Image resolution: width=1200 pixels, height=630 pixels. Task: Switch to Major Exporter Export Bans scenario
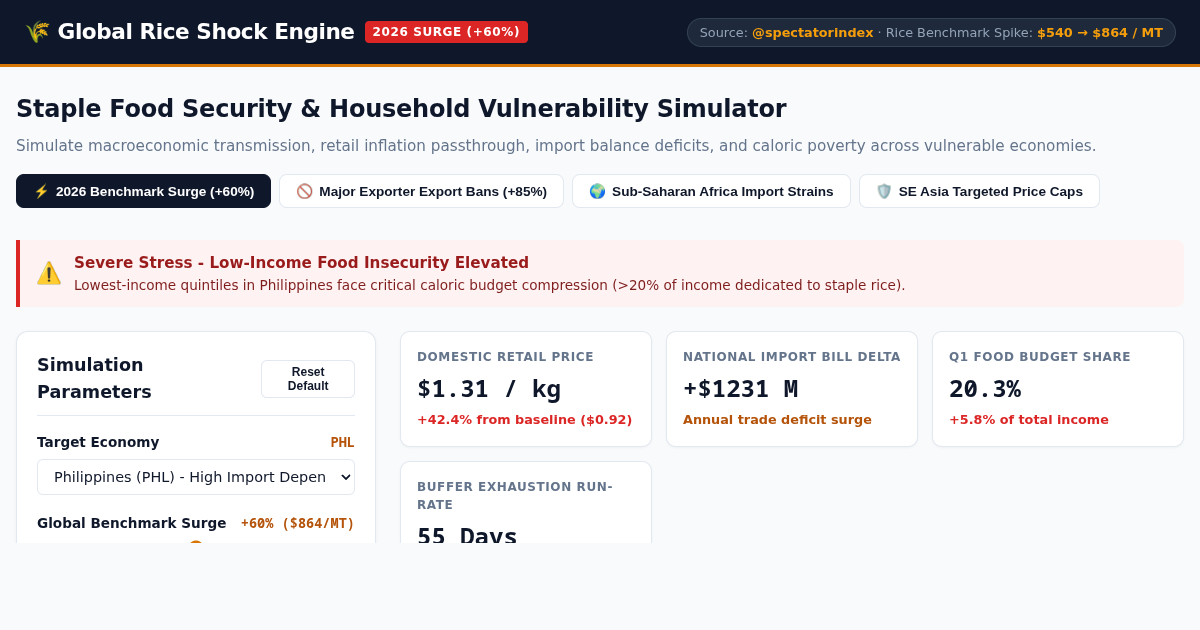click(x=421, y=191)
